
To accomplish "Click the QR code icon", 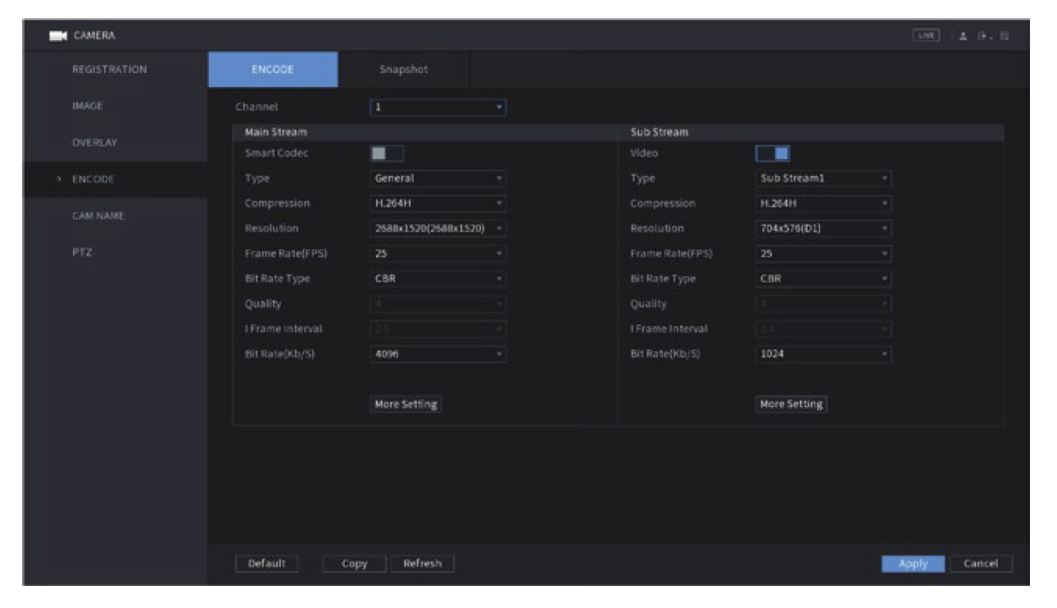I will 1006,37.
